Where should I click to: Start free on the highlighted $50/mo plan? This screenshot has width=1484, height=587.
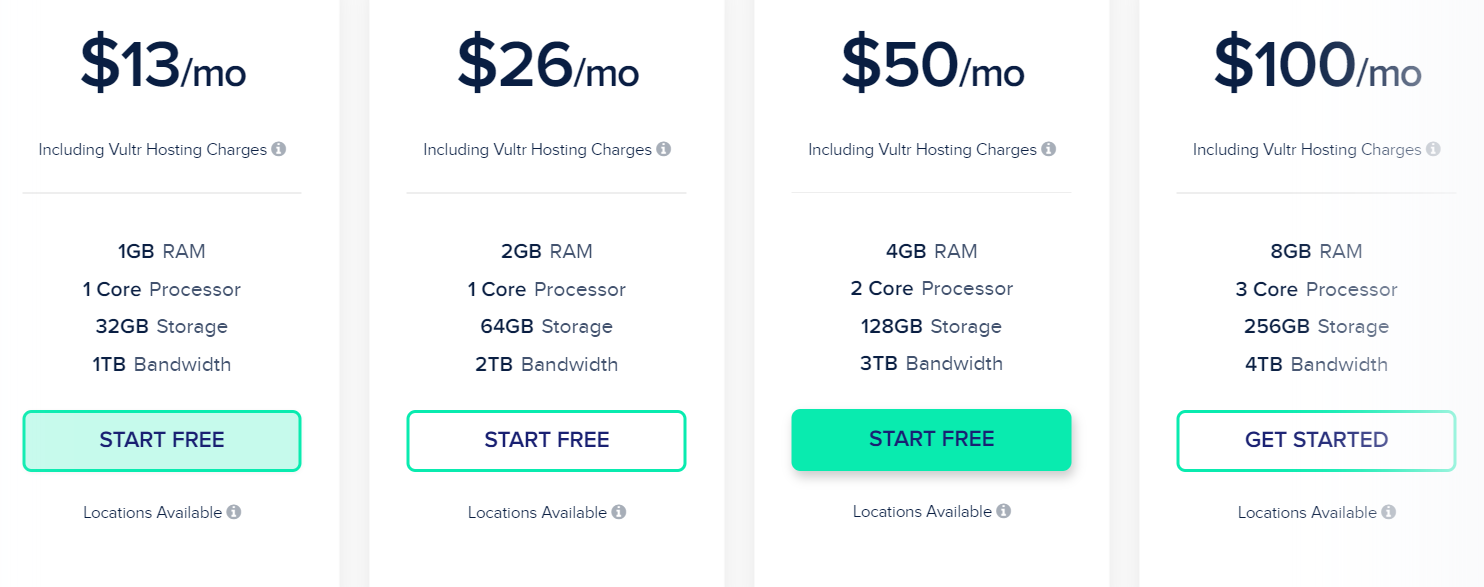click(x=931, y=439)
